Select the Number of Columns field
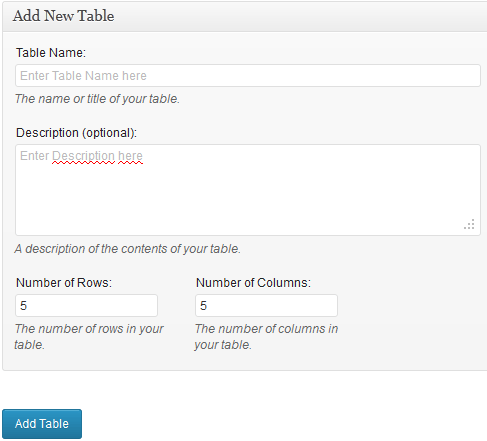 [x=266, y=305]
